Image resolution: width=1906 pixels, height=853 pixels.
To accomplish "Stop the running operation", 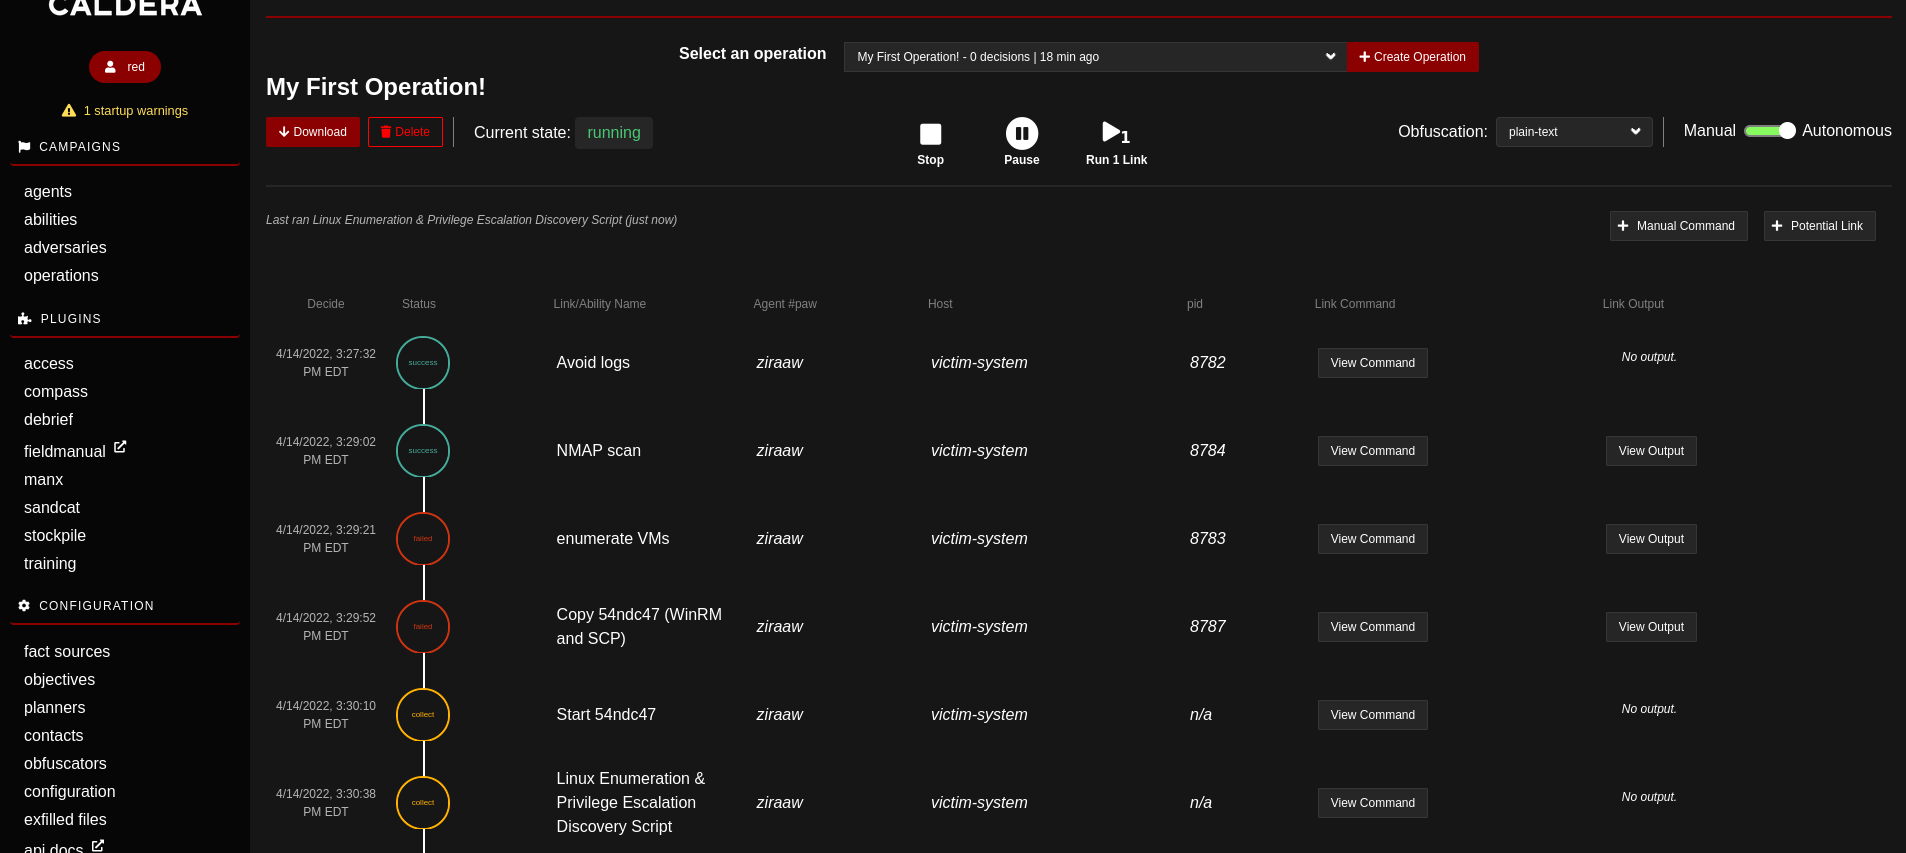I will [x=930, y=134].
